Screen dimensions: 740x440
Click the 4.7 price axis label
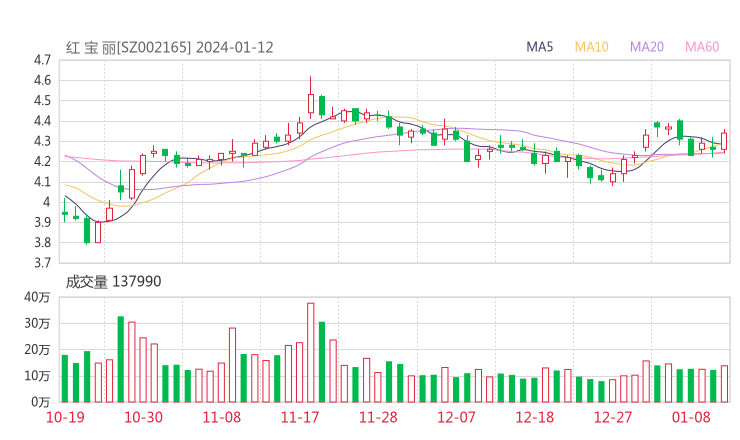(x=42, y=60)
